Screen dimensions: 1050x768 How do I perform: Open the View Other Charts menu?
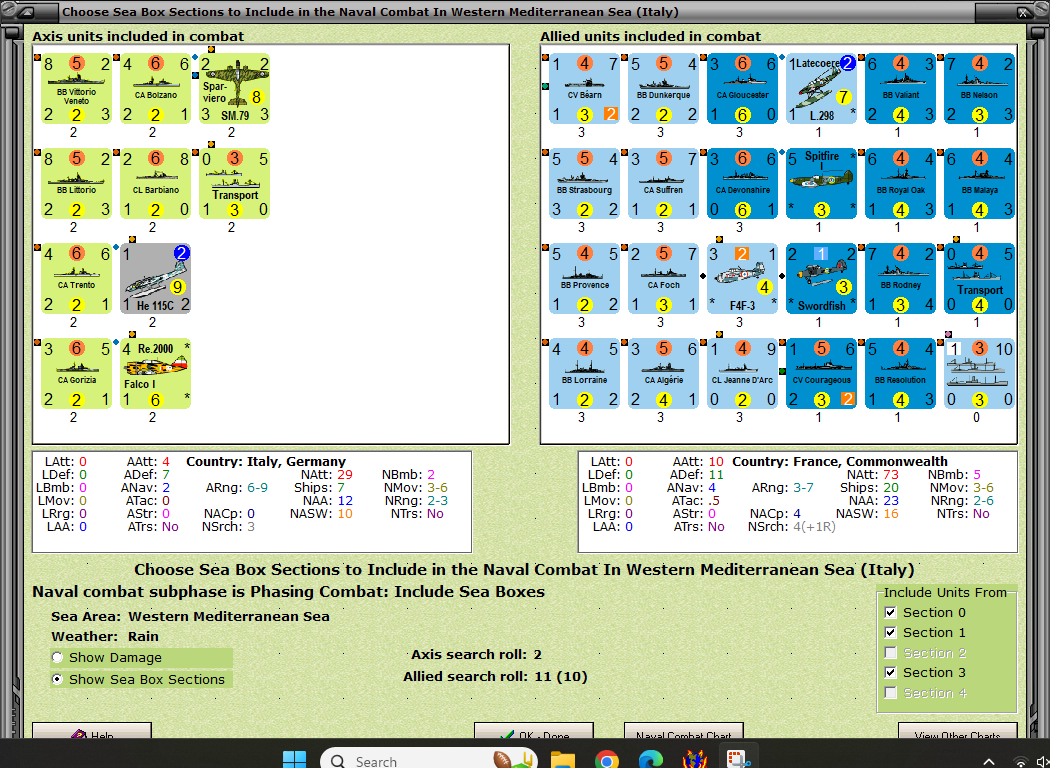pos(957,733)
